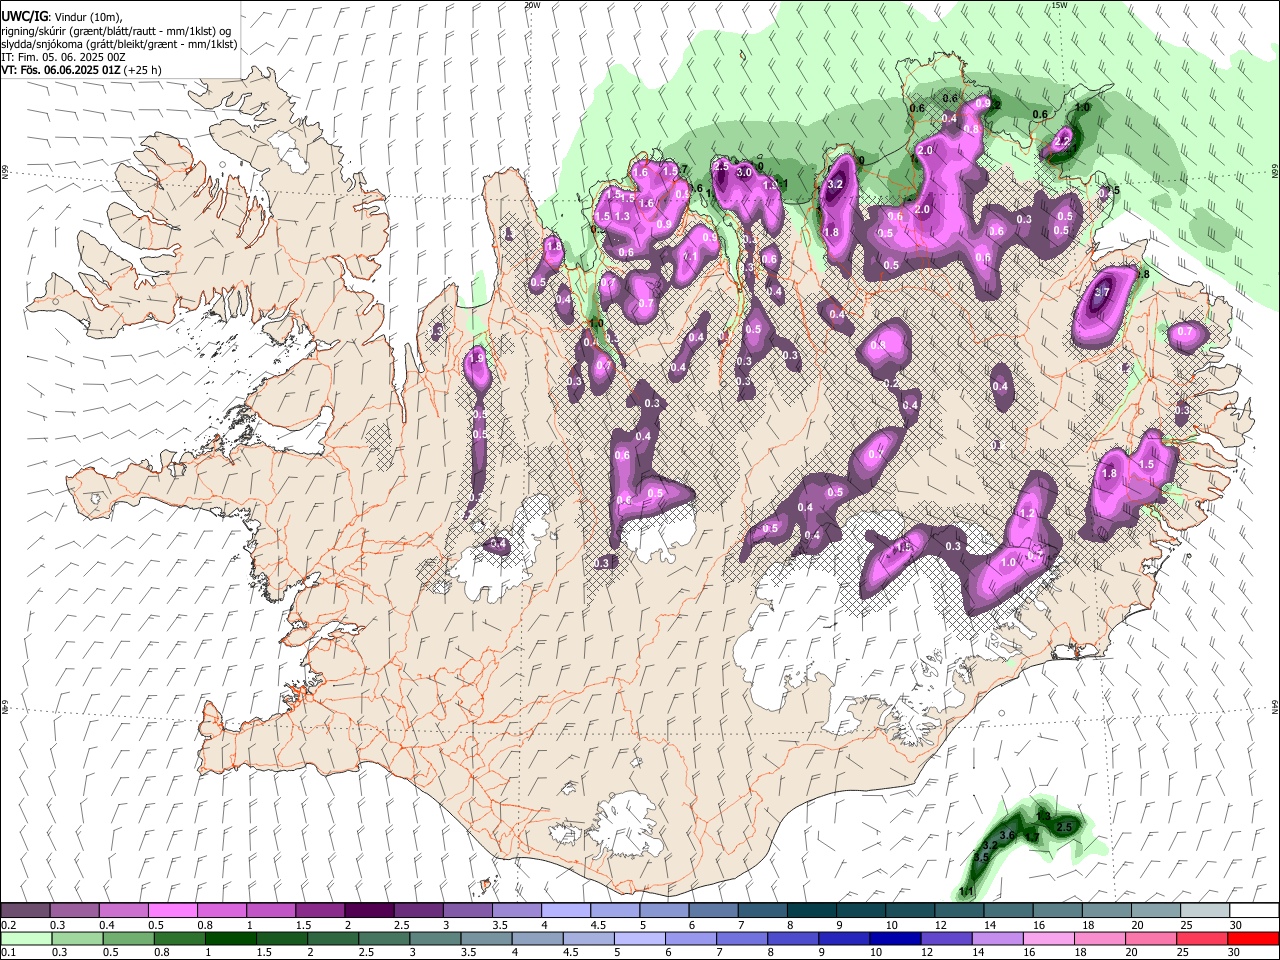Click the '(+25 h)' forecast offset text
Image resolution: width=1280 pixels, height=960 pixels.
[x=144, y=70]
